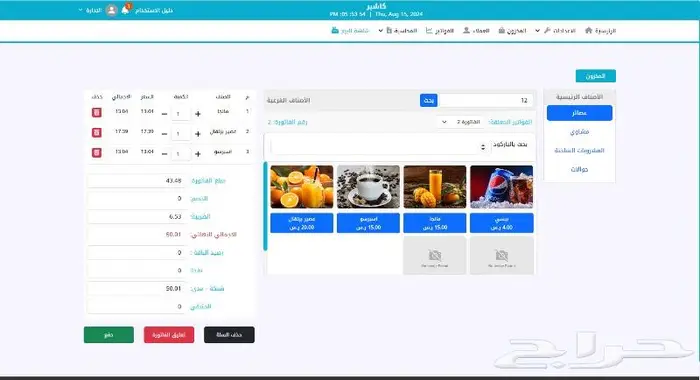Click the tax field showing 6.53

pos(136,217)
